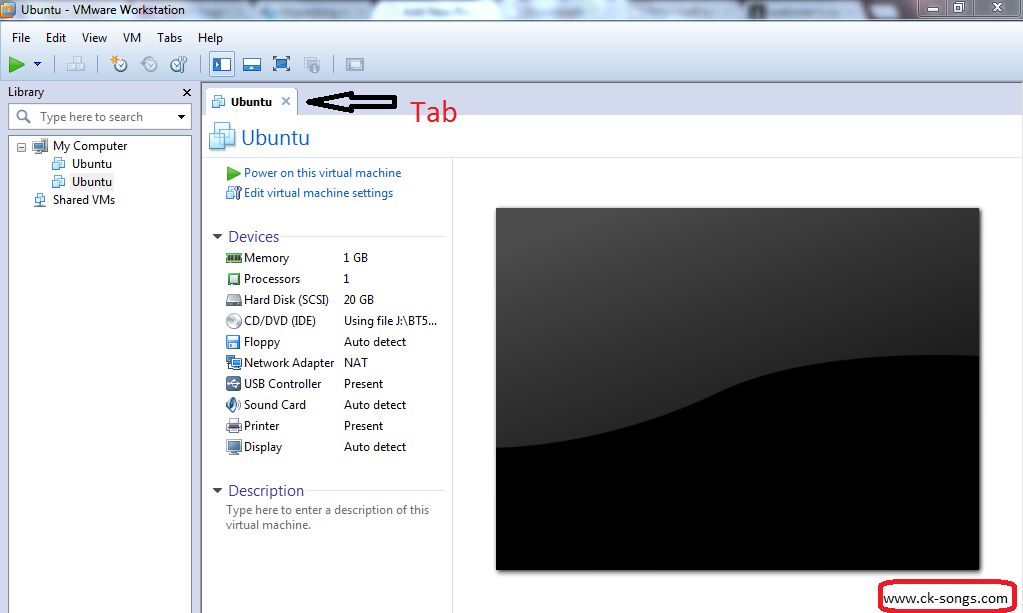Click the library search input field
Image resolution: width=1023 pixels, height=613 pixels.
tap(100, 117)
